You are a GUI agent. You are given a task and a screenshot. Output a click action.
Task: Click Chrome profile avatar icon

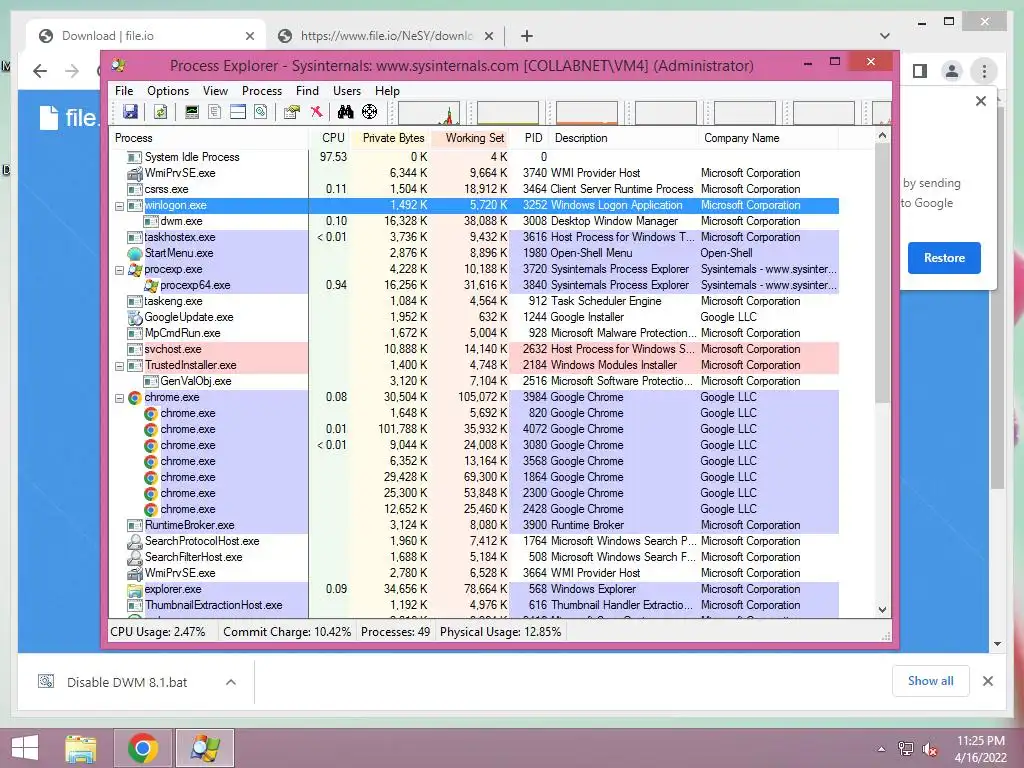(x=952, y=71)
